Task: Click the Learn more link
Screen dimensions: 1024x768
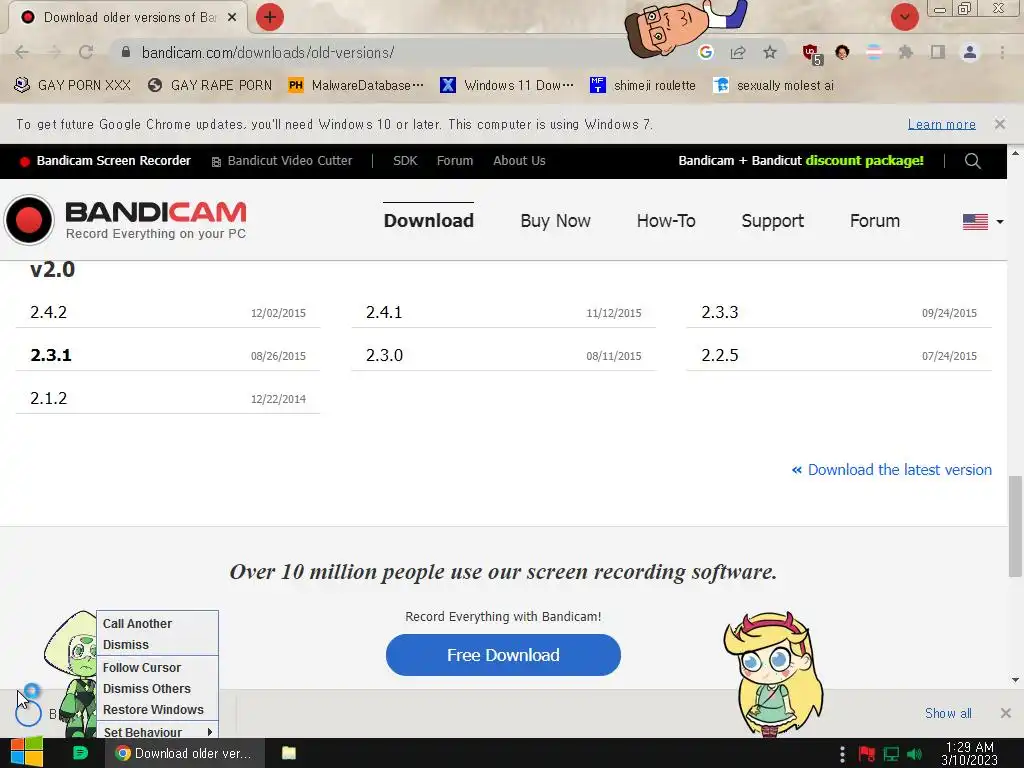Action: tap(941, 124)
